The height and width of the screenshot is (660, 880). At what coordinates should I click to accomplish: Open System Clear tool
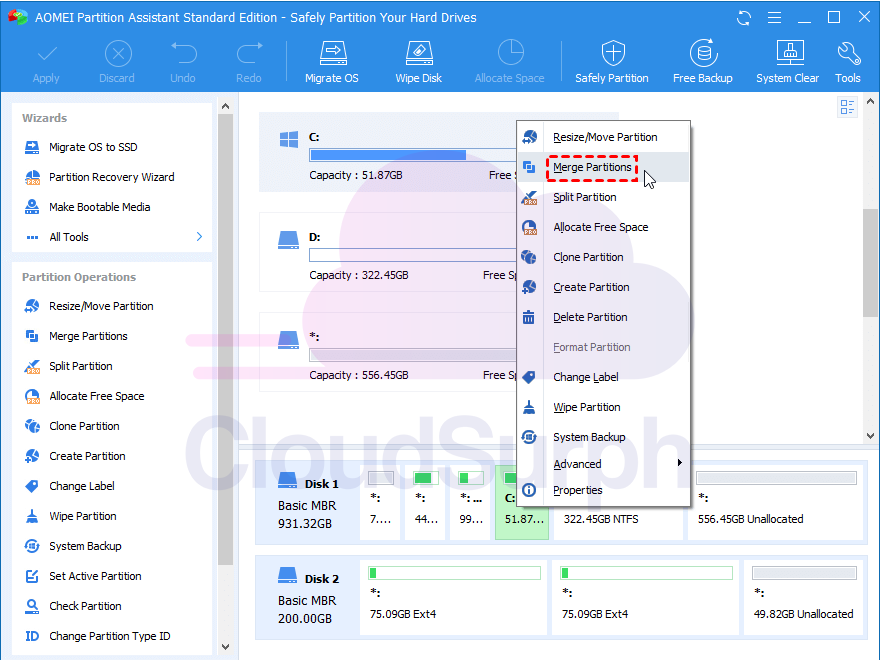(x=787, y=62)
